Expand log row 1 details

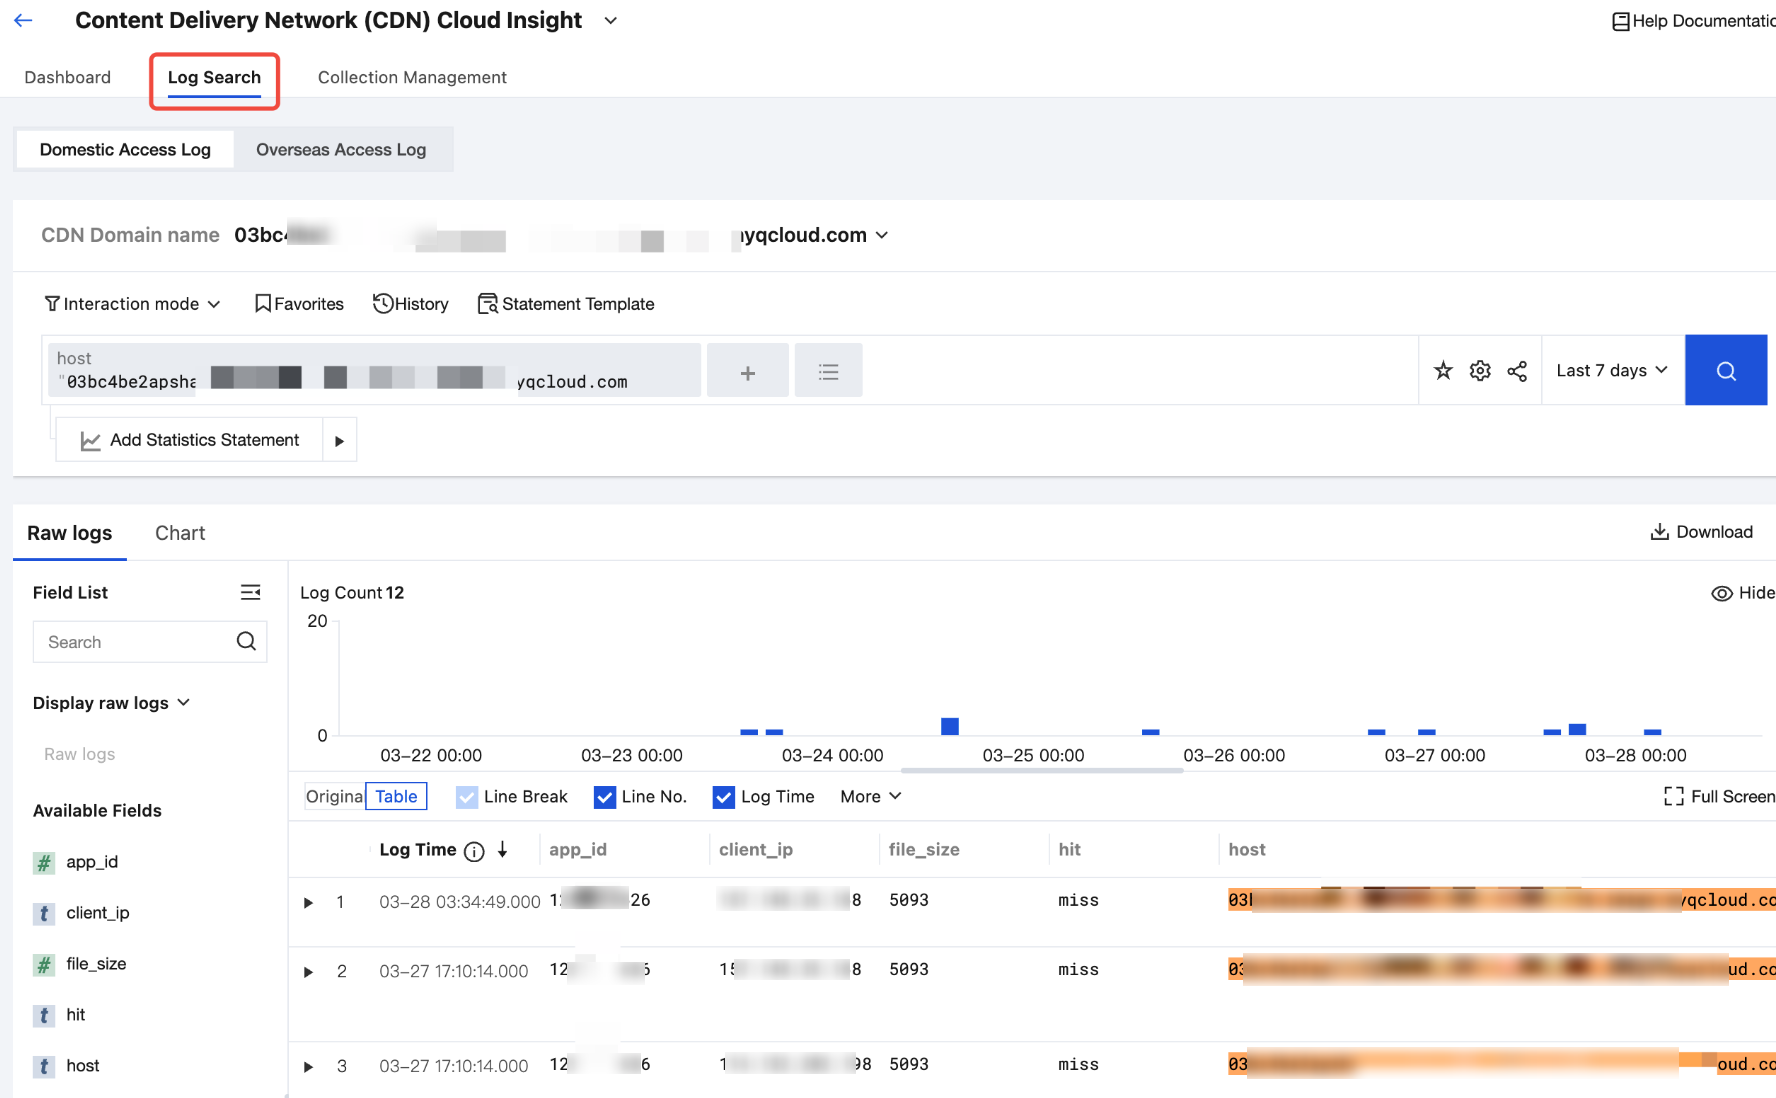[x=309, y=902]
